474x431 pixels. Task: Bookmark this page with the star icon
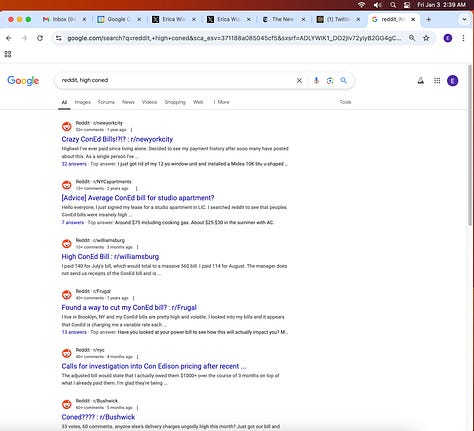(426, 38)
